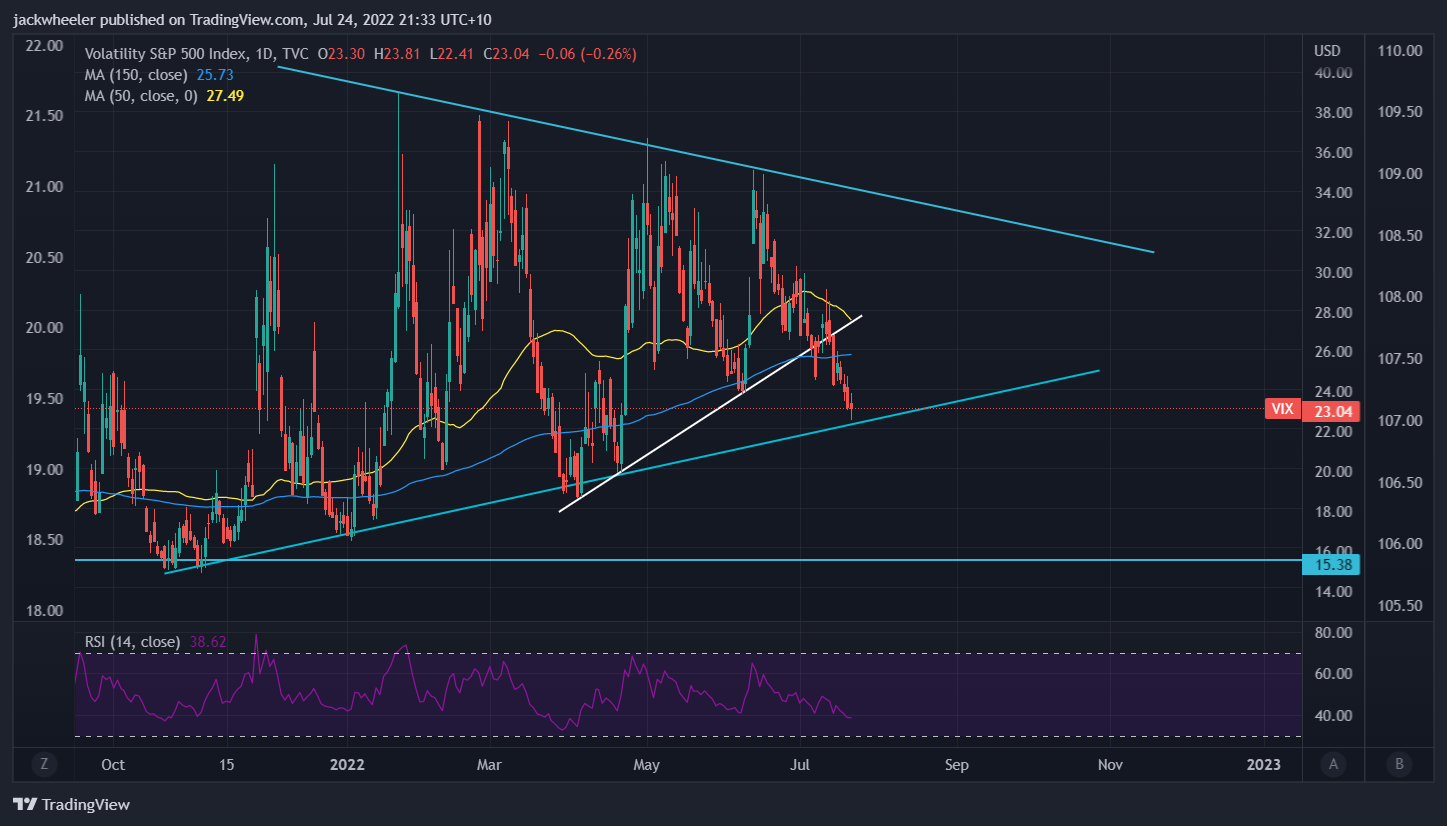Viewport: 1447px width, 826px height.
Task: Click the 110.00 right scale label
Action: coord(1398,50)
